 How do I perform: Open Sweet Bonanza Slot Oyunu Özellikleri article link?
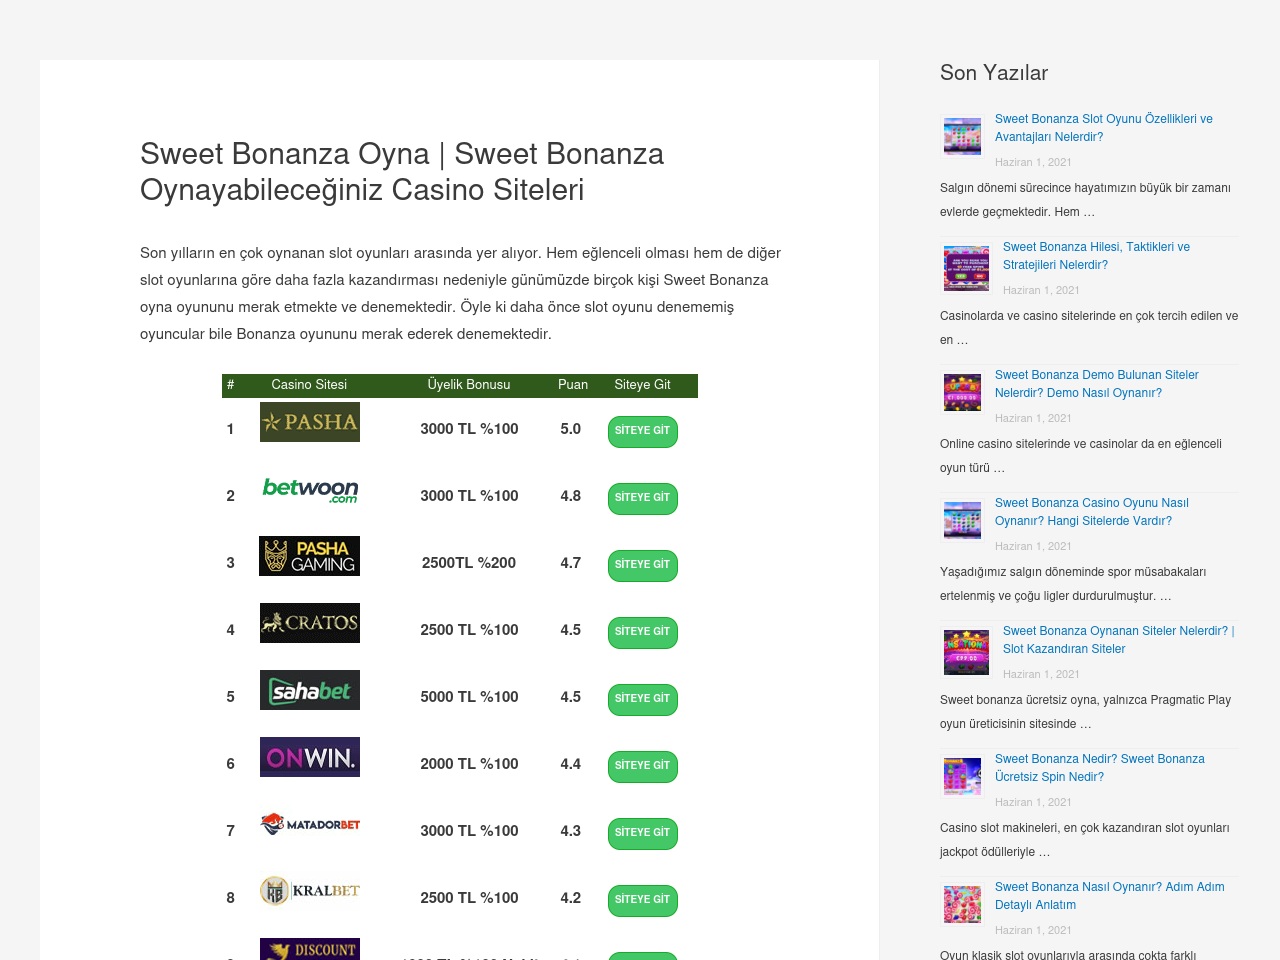tap(1104, 128)
